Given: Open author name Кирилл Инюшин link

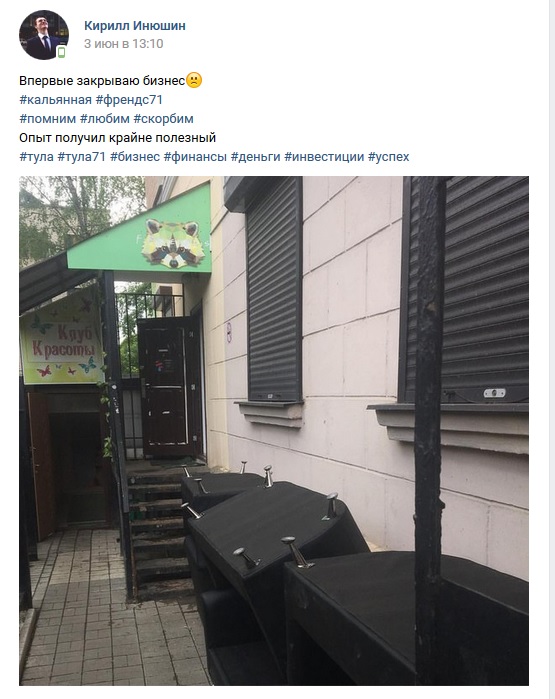Looking at the screenshot, I should [135, 26].
